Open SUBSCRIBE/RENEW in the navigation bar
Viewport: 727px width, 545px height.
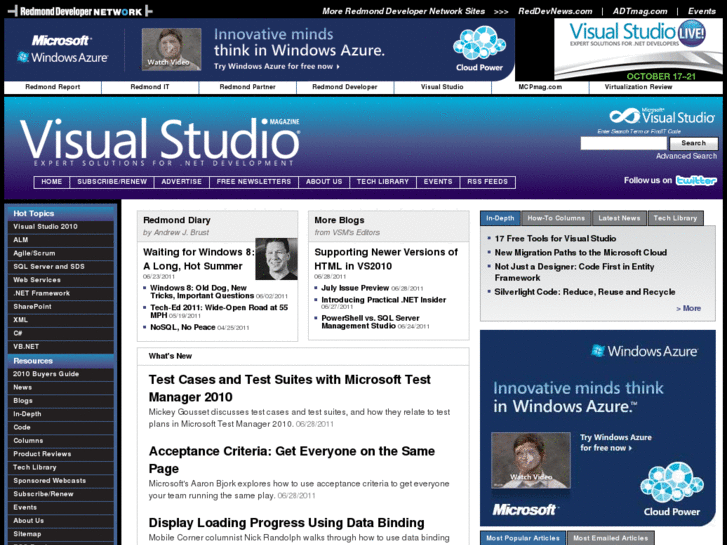click(112, 182)
